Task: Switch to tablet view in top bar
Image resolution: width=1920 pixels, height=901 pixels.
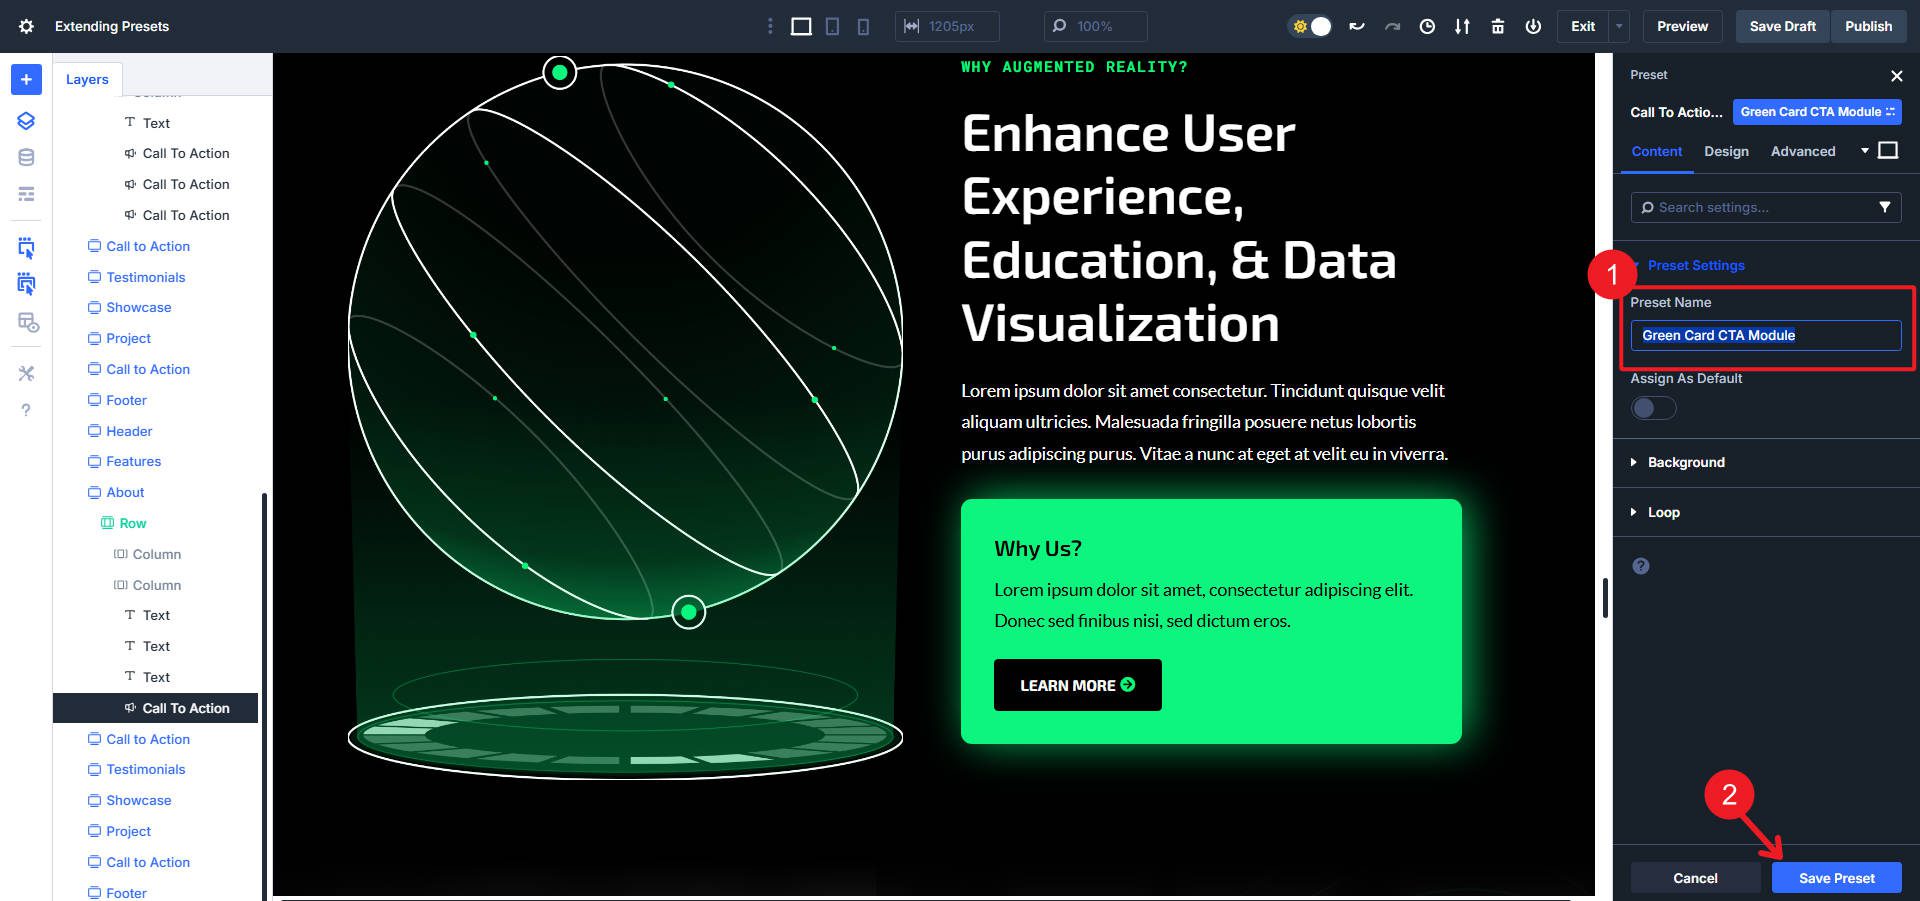Action: click(832, 26)
